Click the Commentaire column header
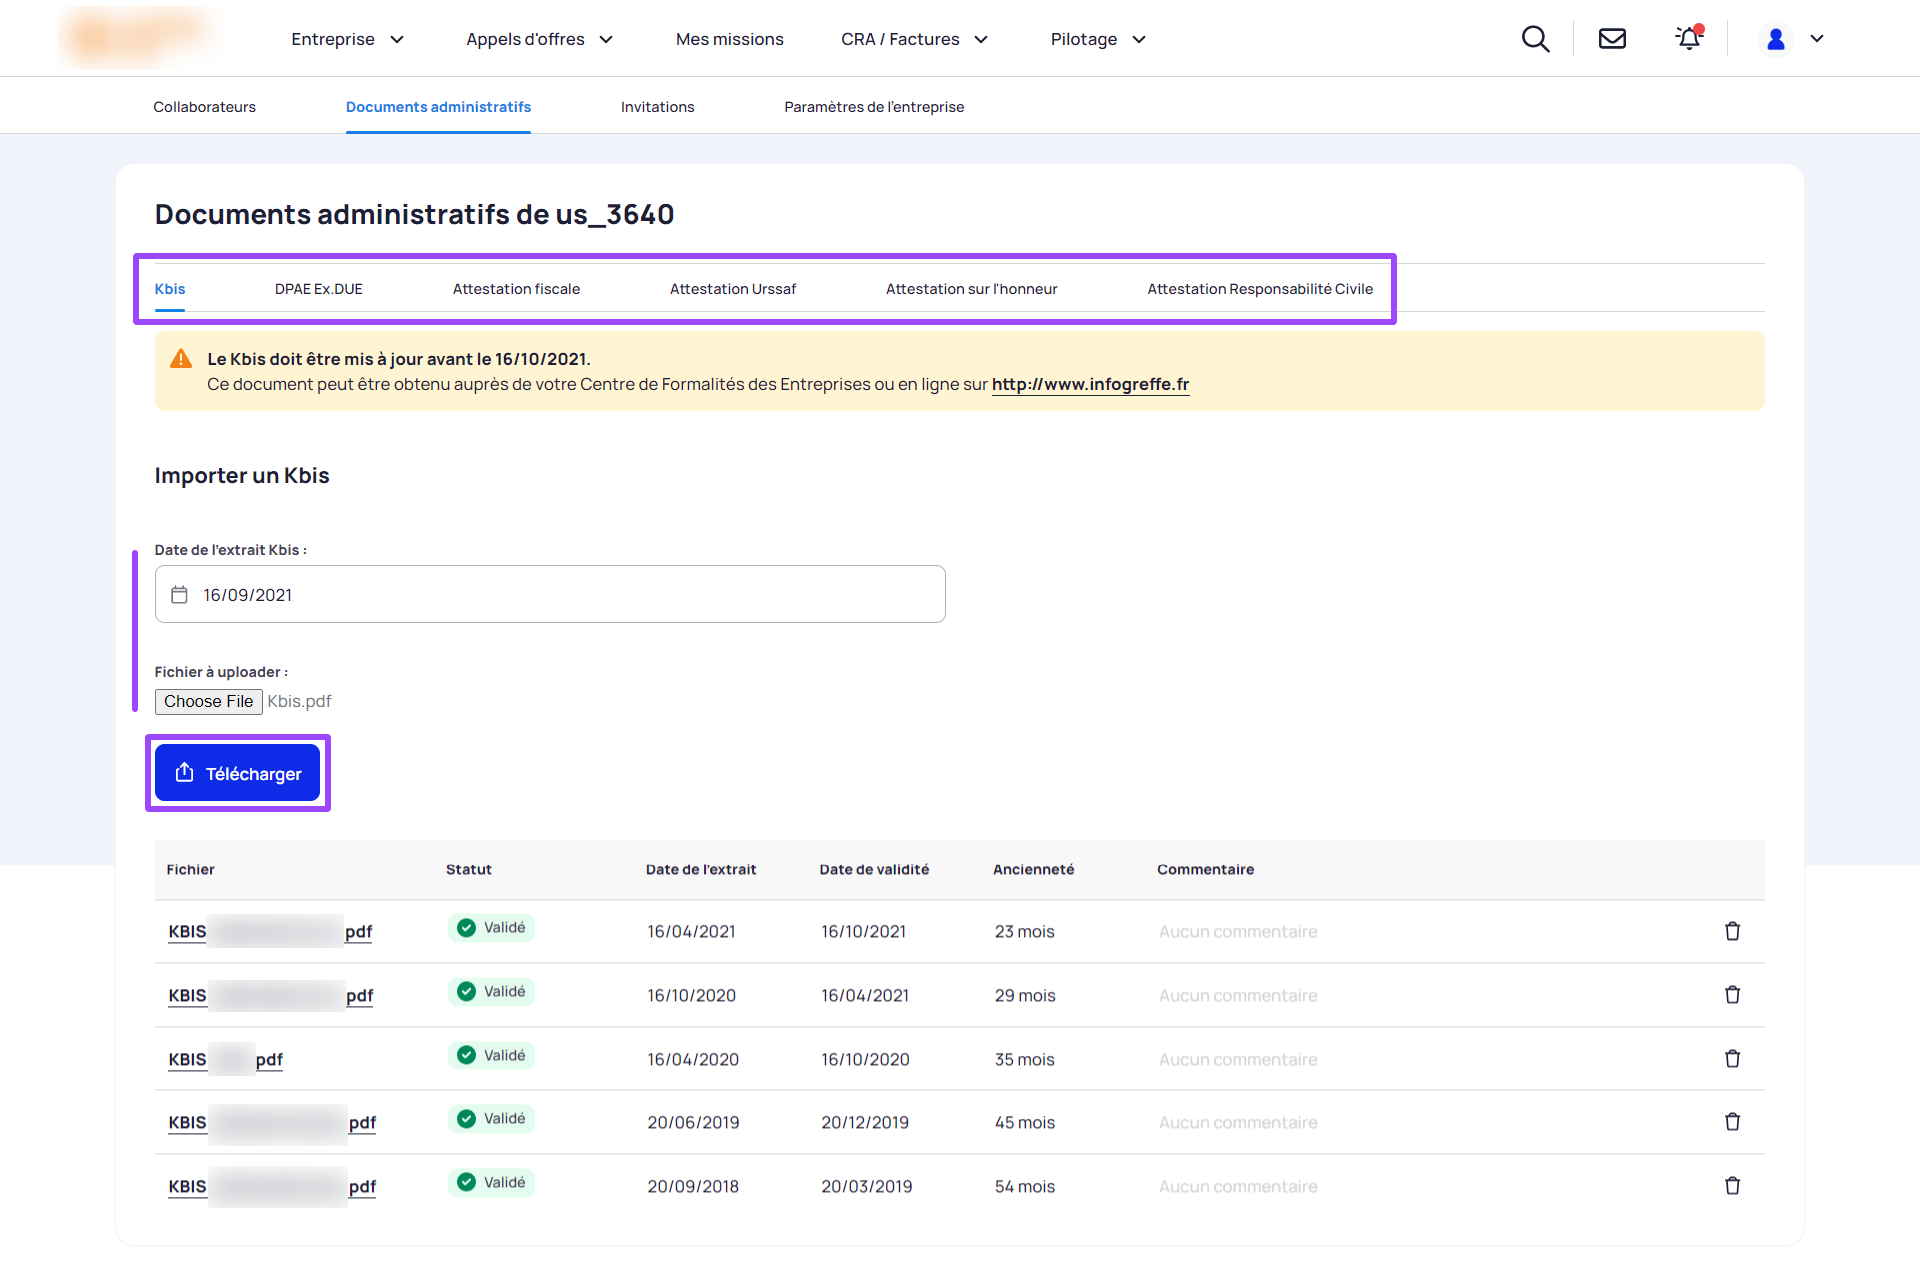The height and width of the screenshot is (1276, 1920). pyautogui.click(x=1205, y=869)
